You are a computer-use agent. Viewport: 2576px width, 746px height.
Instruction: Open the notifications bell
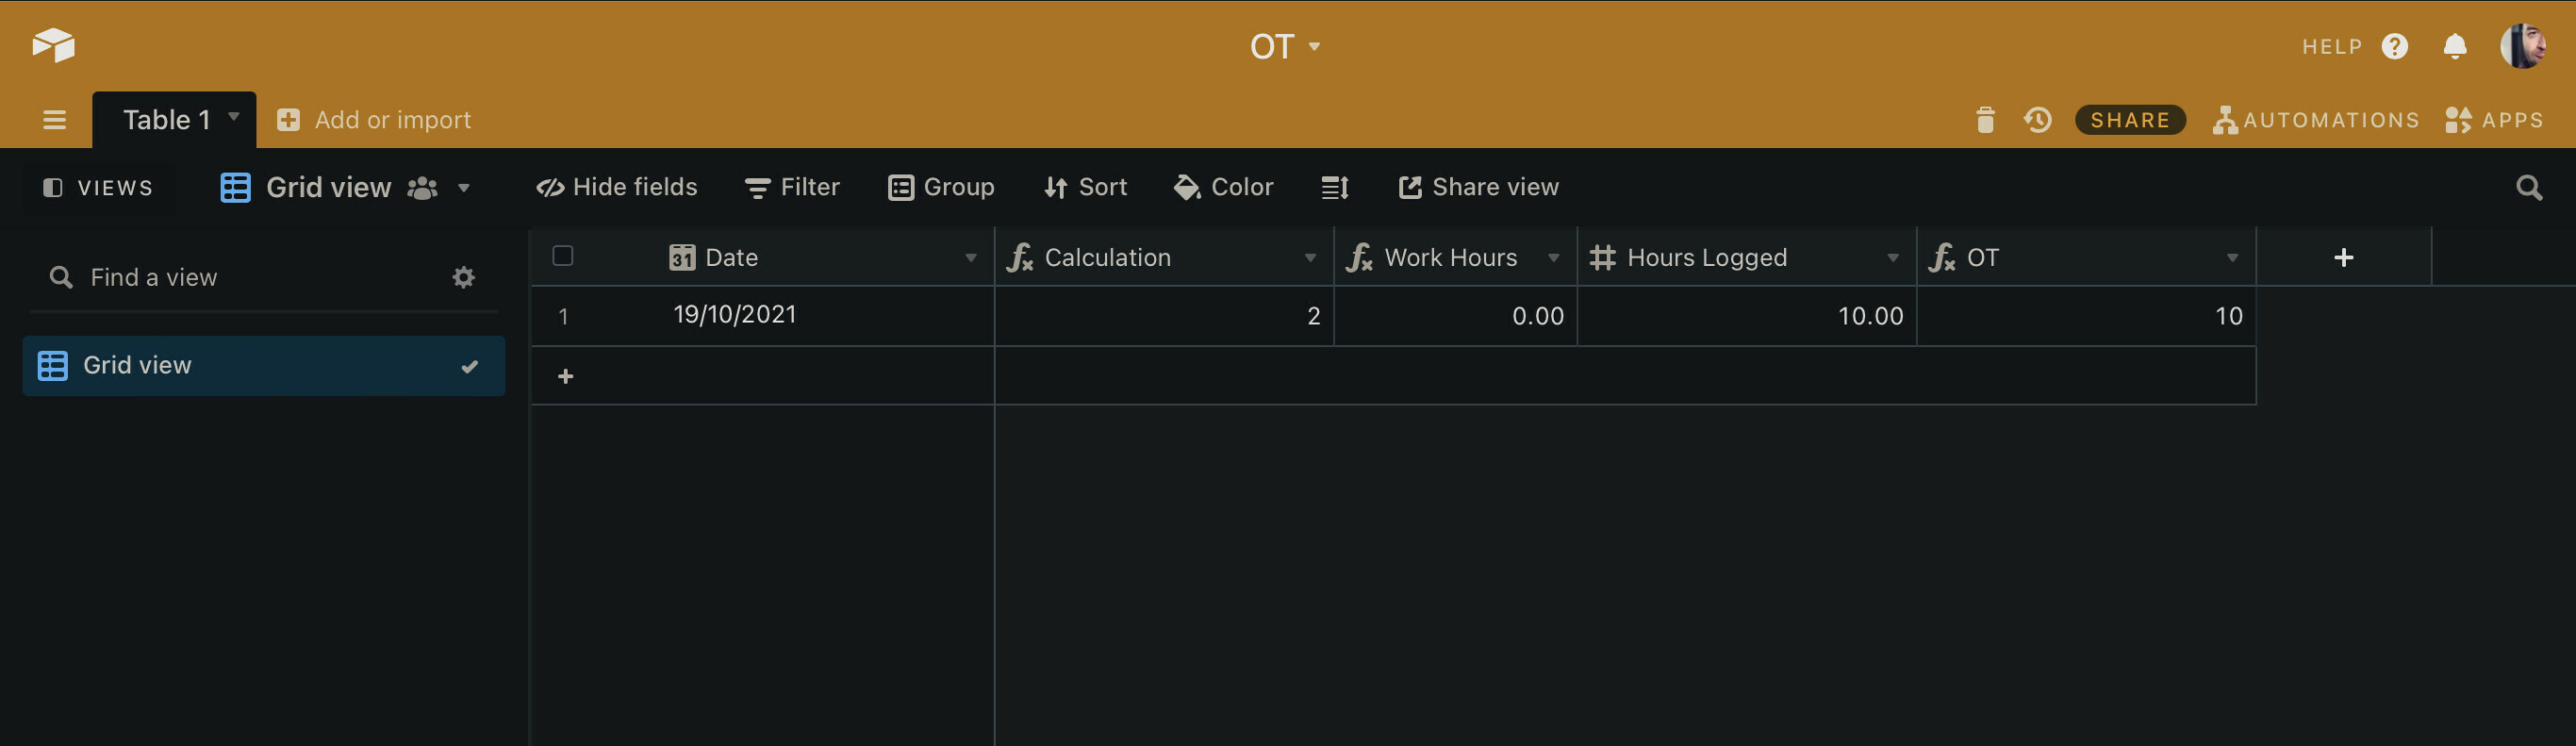tap(2454, 46)
